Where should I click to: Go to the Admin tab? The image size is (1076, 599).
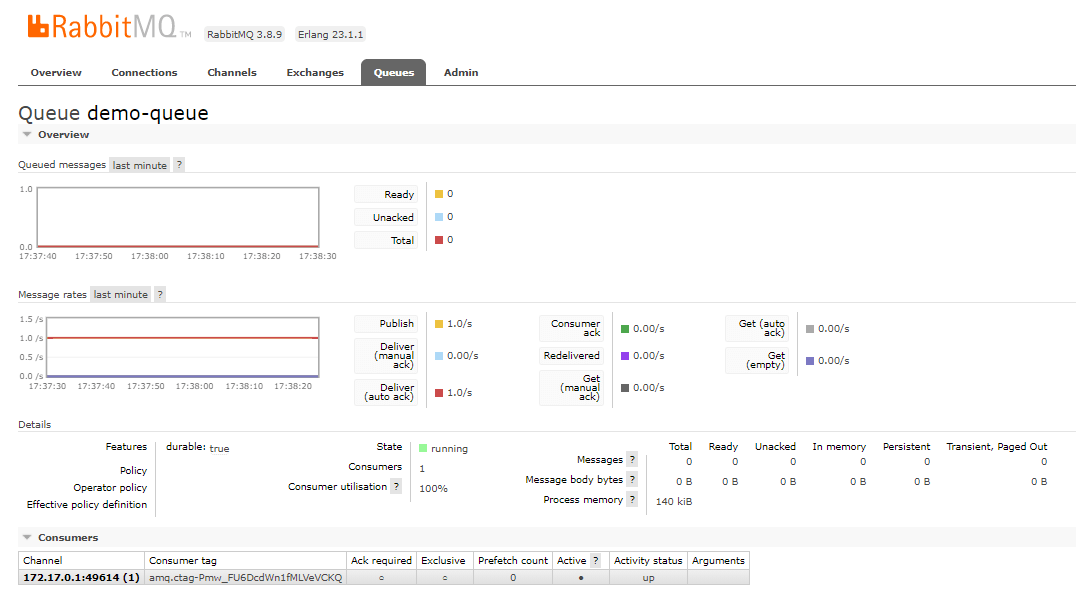click(x=461, y=73)
